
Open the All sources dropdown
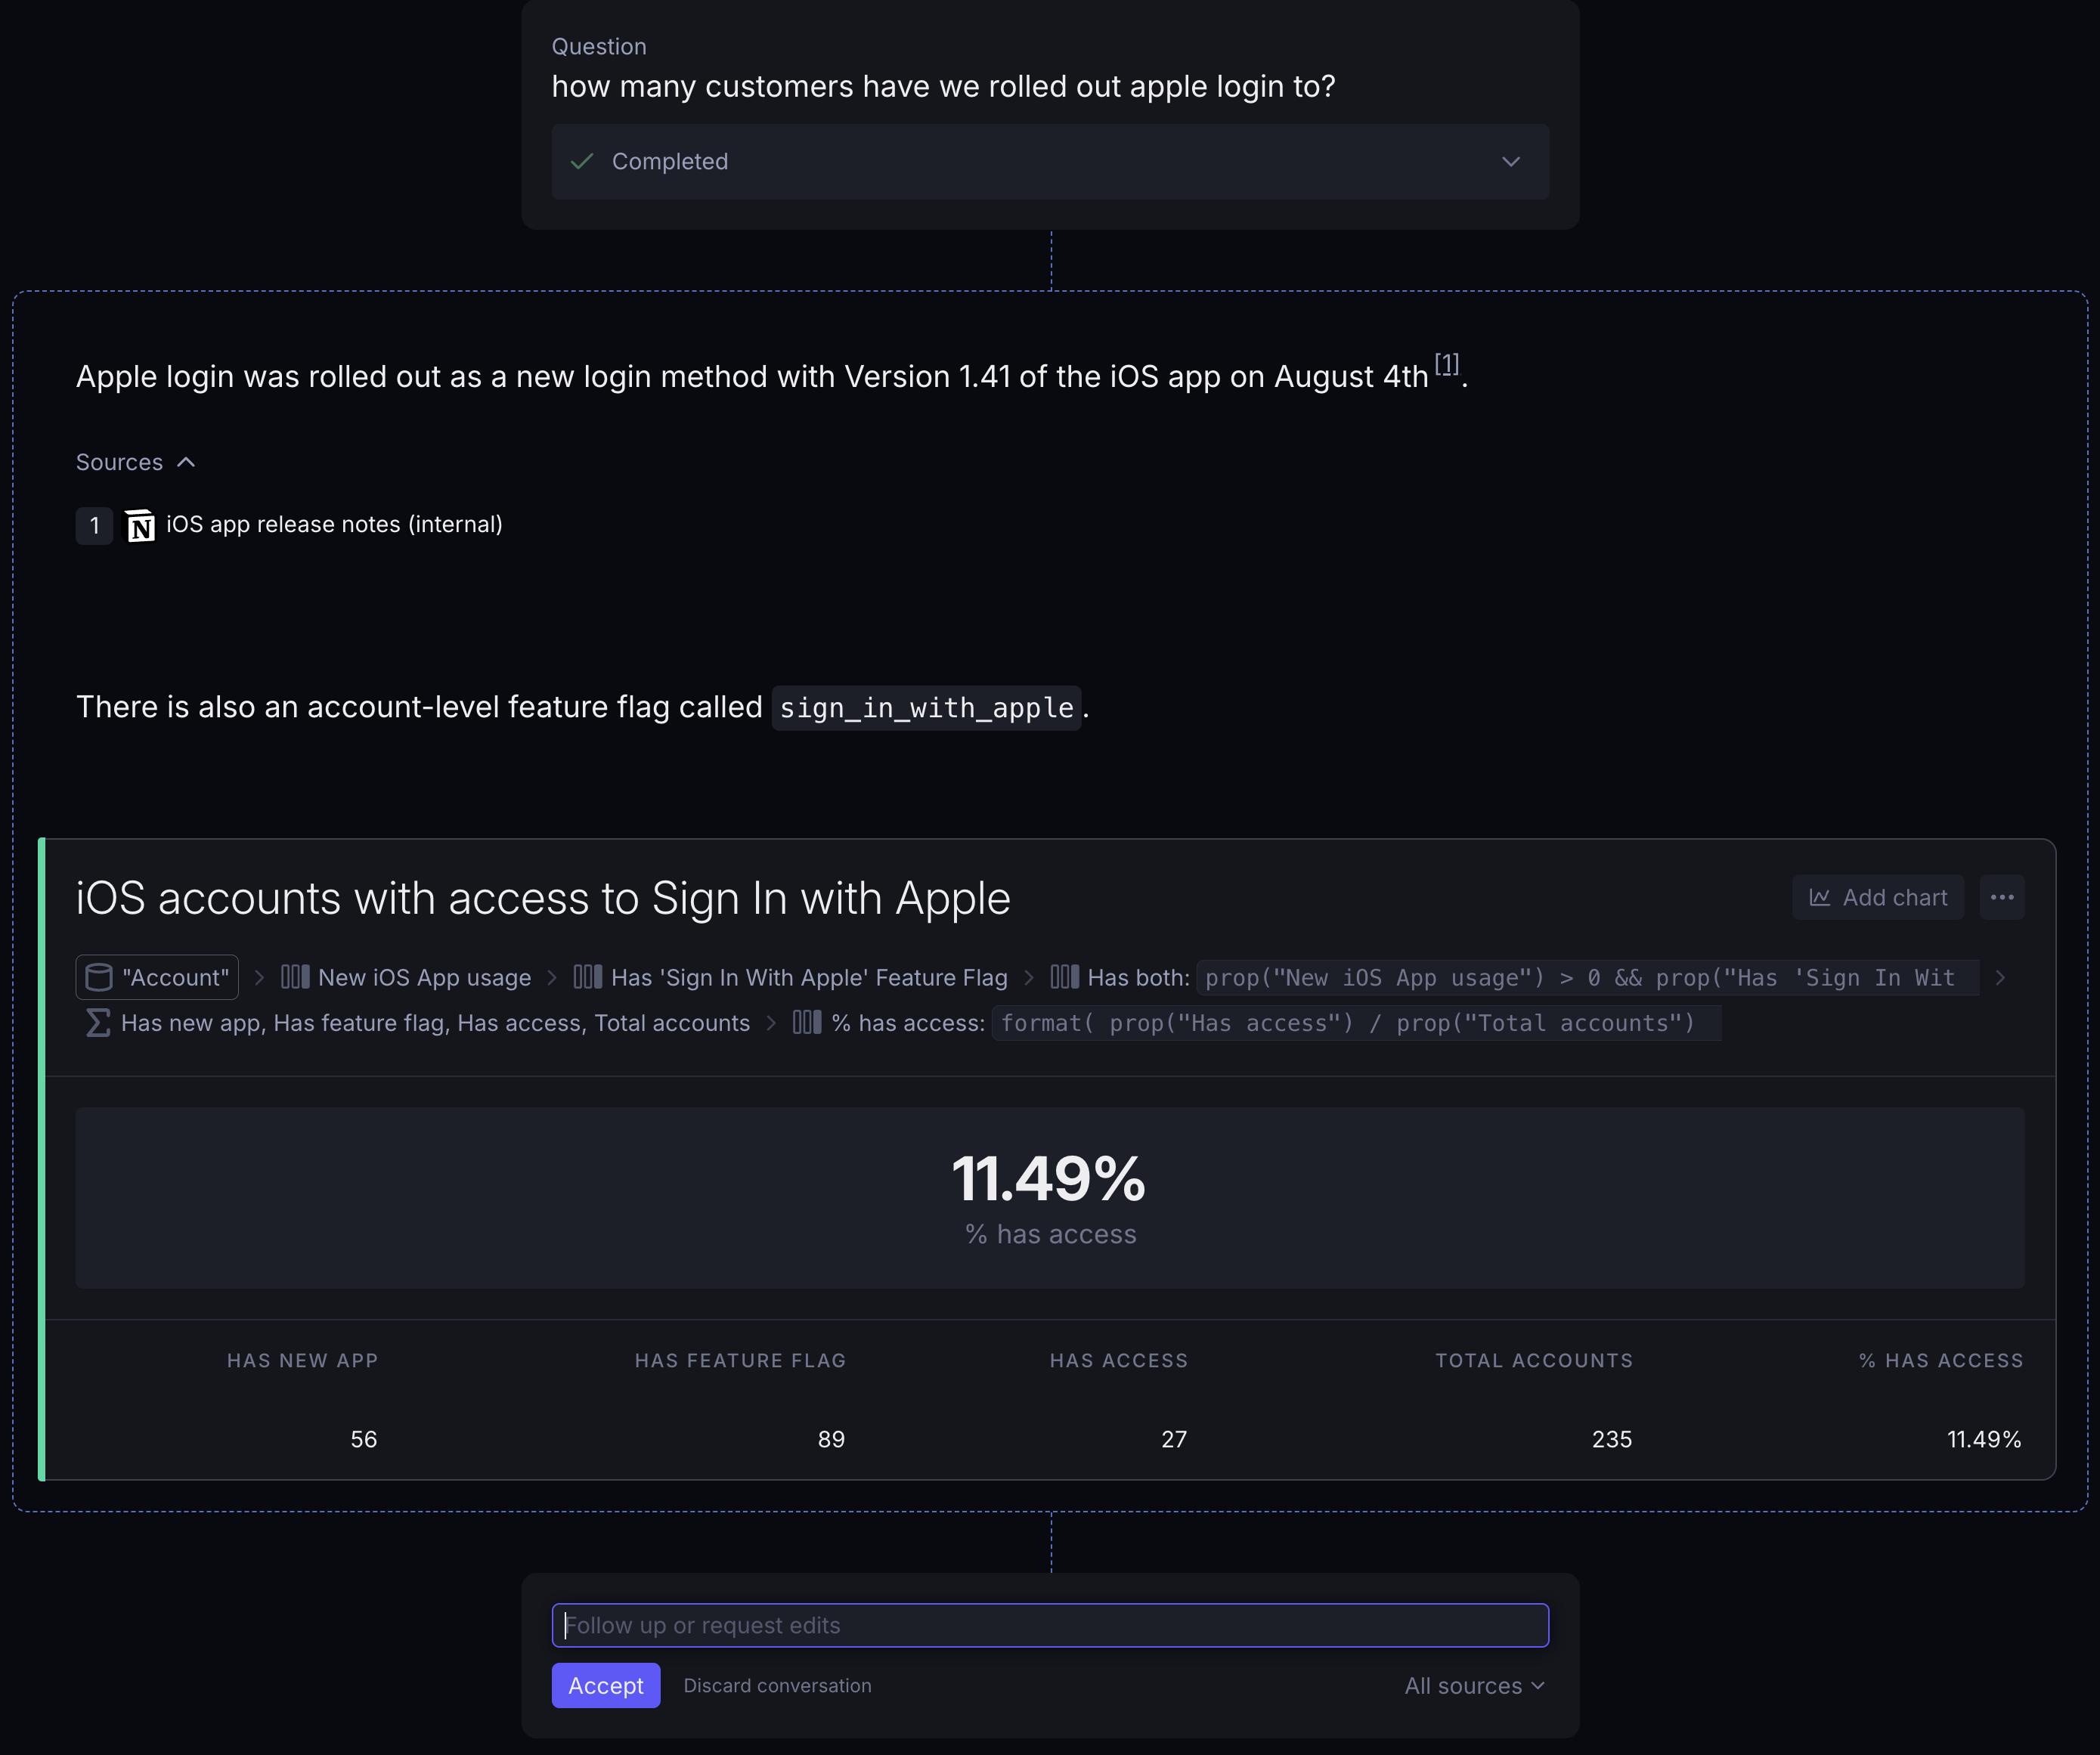click(1474, 1686)
